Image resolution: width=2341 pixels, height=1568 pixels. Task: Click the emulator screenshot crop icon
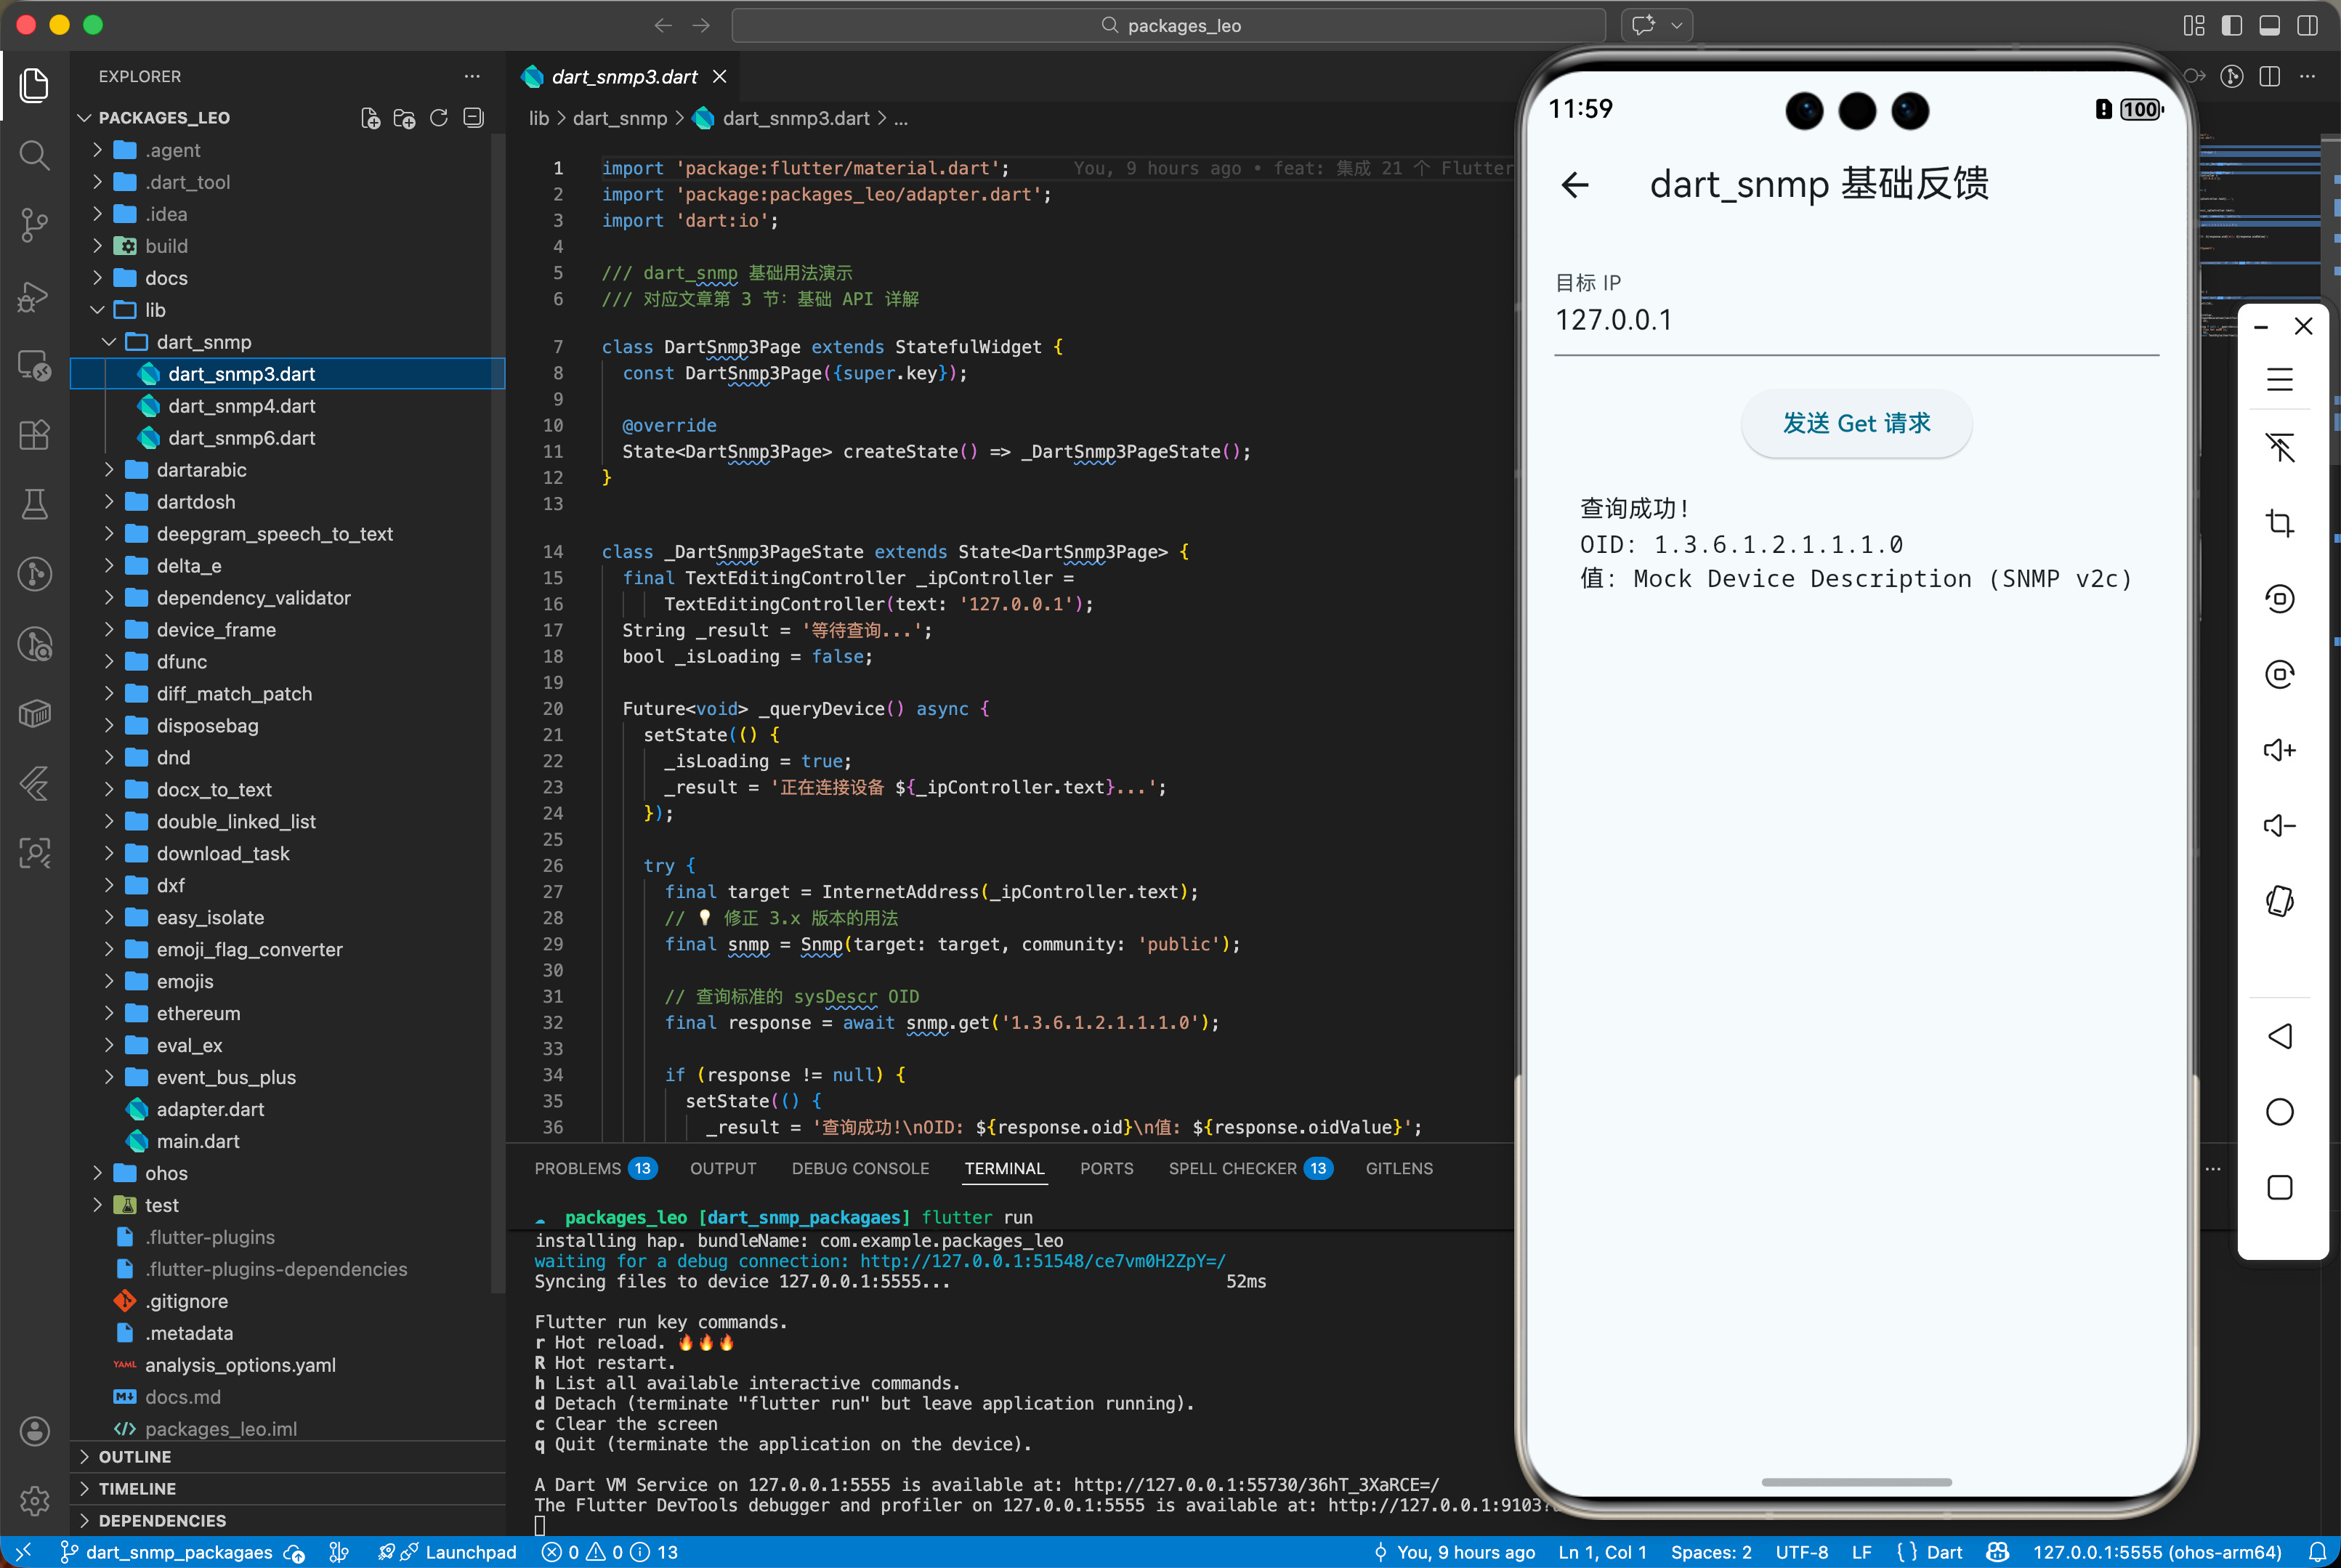click(x=2279, y=523)
